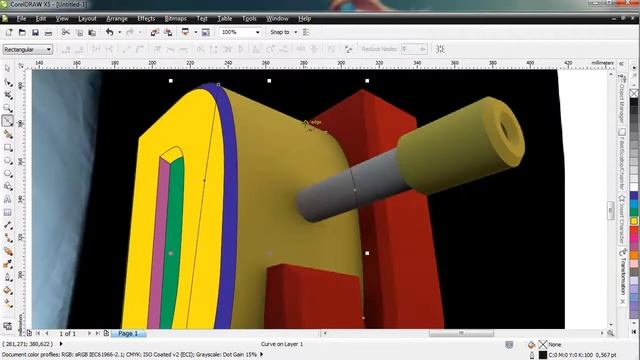Image resolution: width=640 pixels, height=360 pixels.
Task: Switch to the Object Manager docker tab
Action: point(622,98)
